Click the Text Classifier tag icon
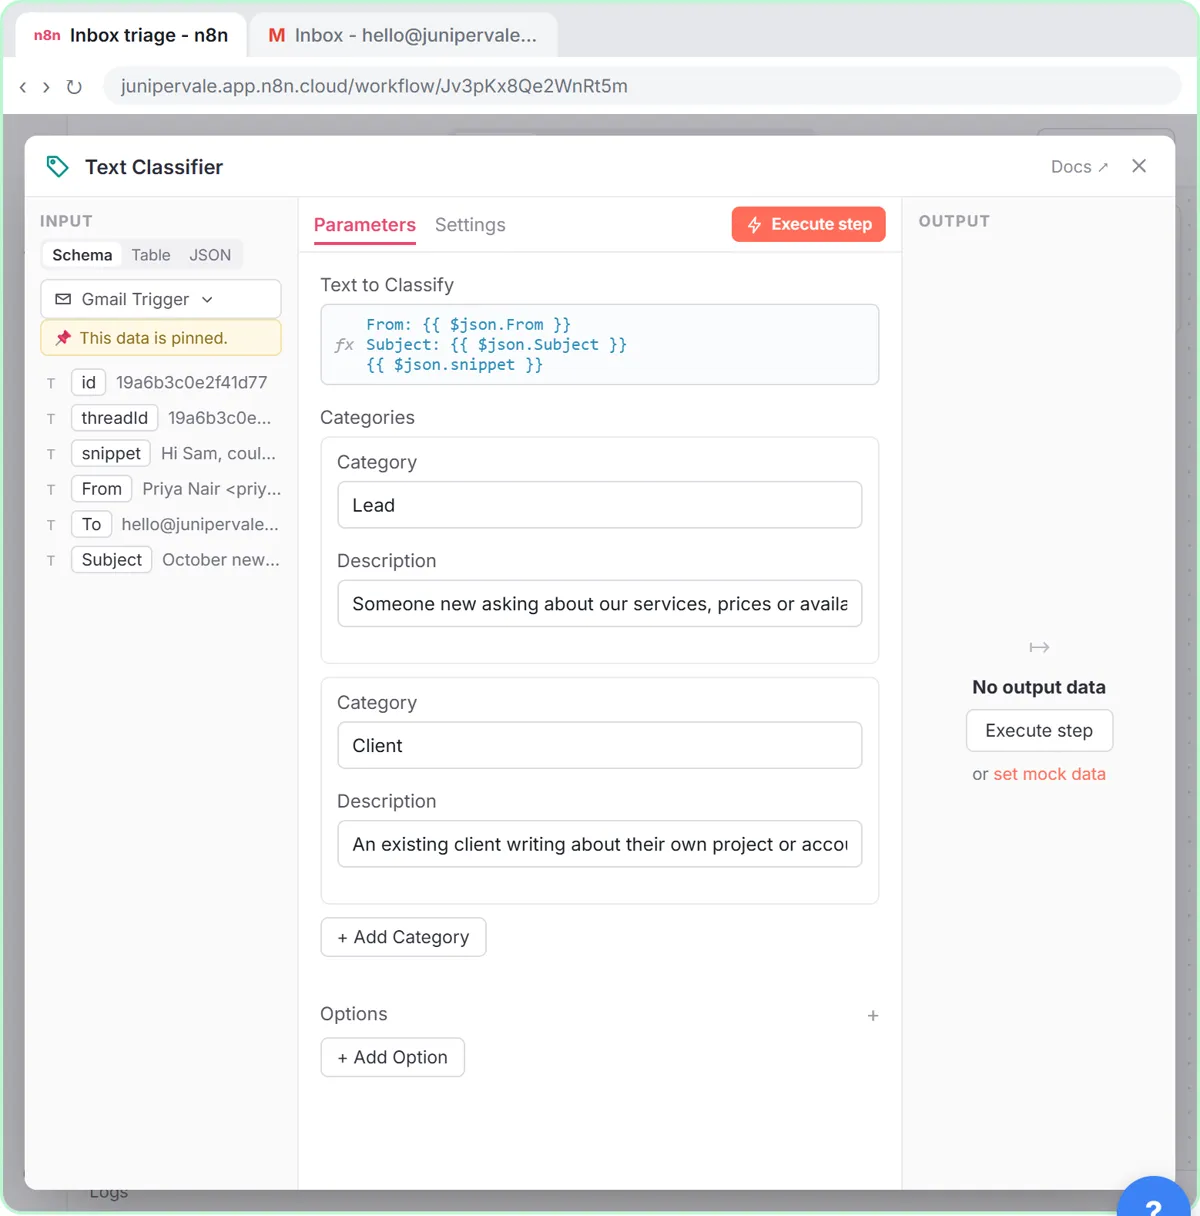Viewport: 1200px width, 1216px height. tap(58, 167)
